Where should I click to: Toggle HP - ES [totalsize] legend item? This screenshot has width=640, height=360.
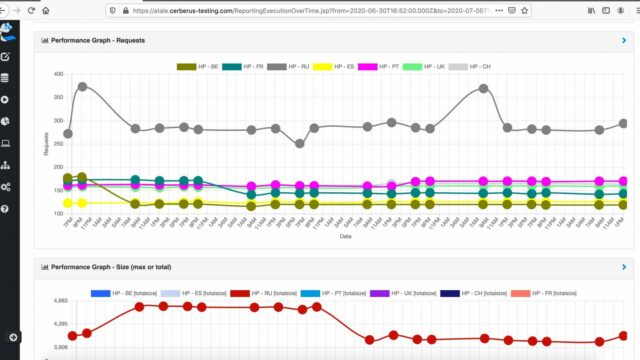[193, 293]
